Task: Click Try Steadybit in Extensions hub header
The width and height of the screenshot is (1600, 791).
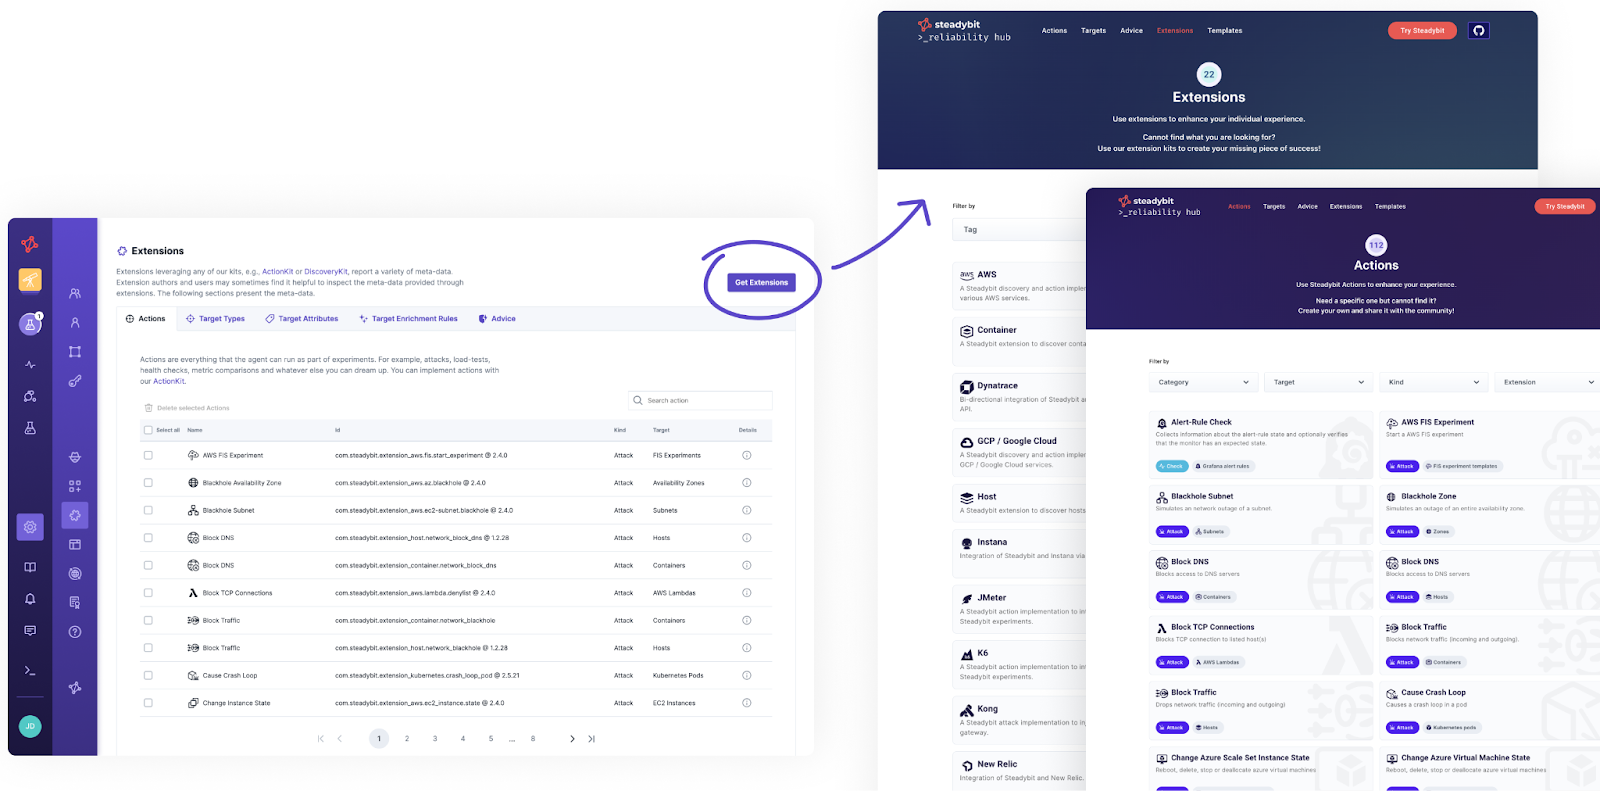Action: click(x=1422, y=31)
